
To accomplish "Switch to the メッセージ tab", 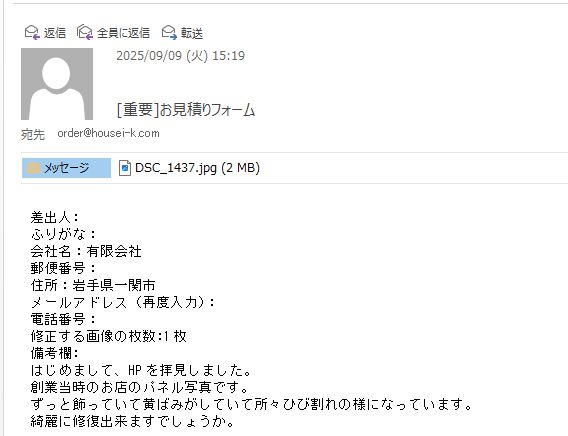I will point(66,168).
